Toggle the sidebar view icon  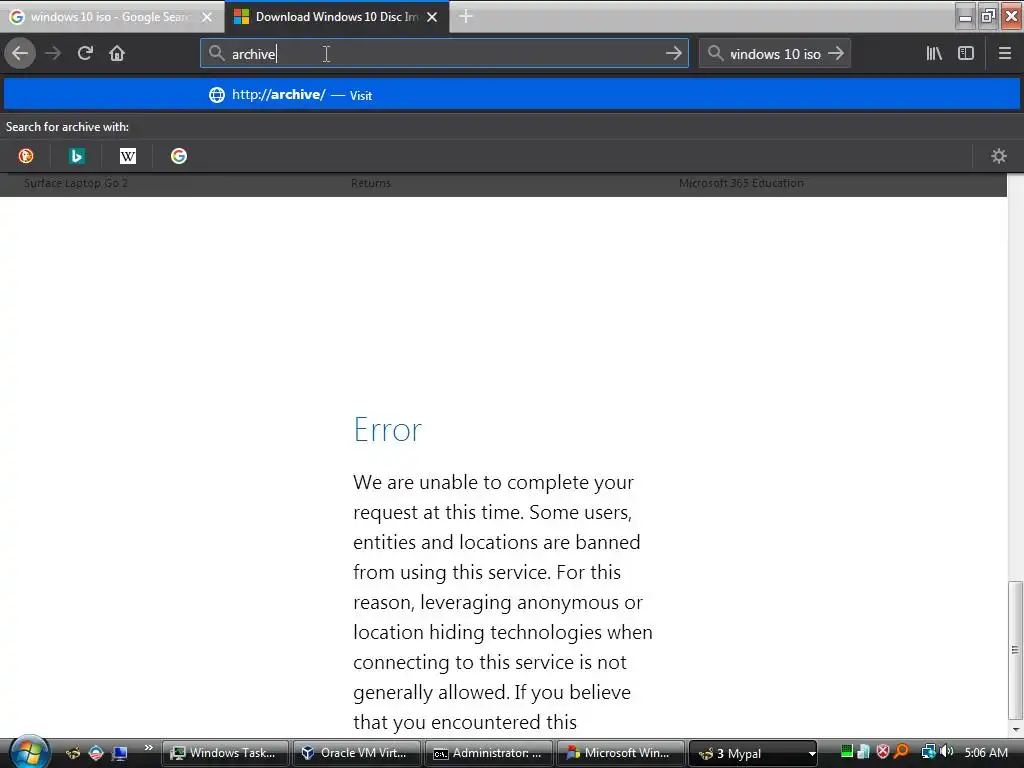pos(966,54)
